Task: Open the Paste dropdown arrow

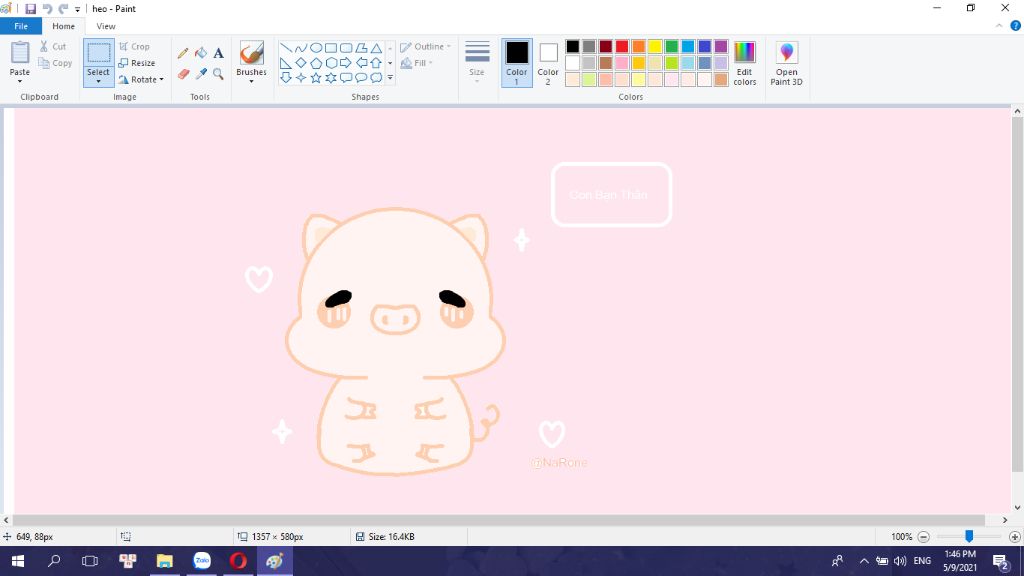Action: (x=20, y=82)
